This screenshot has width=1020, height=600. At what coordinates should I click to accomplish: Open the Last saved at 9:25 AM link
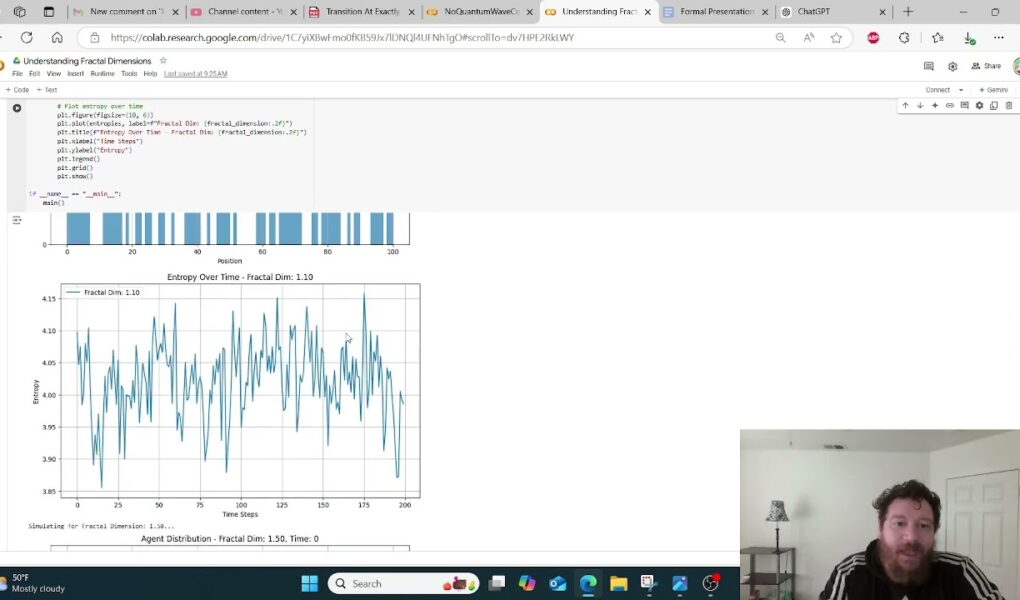click(196, 74)
